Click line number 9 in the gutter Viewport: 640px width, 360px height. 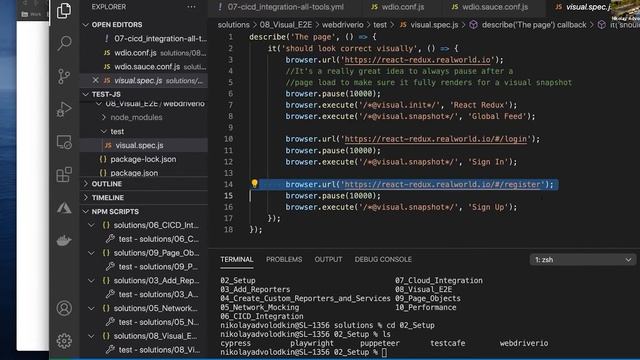[x=231, y=128]
